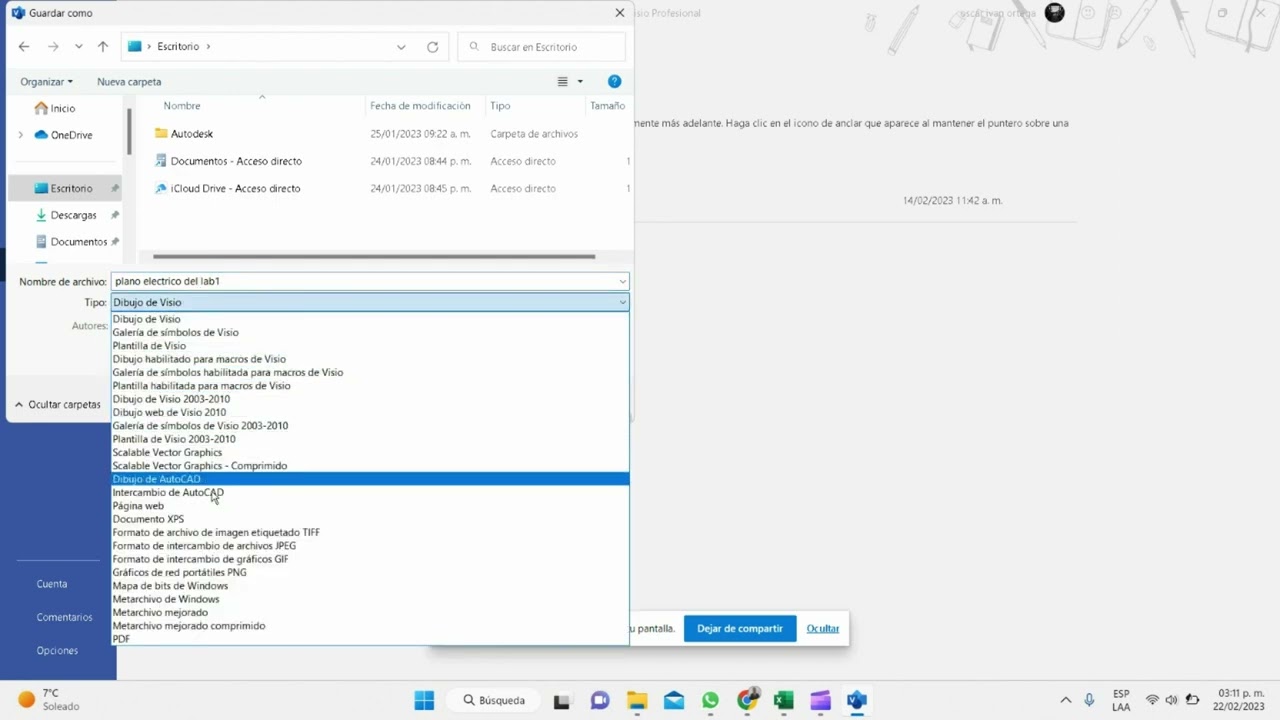Go up one folder level arrow
The height and width of the screenshot is (720, 1280).
coord(103,47)
